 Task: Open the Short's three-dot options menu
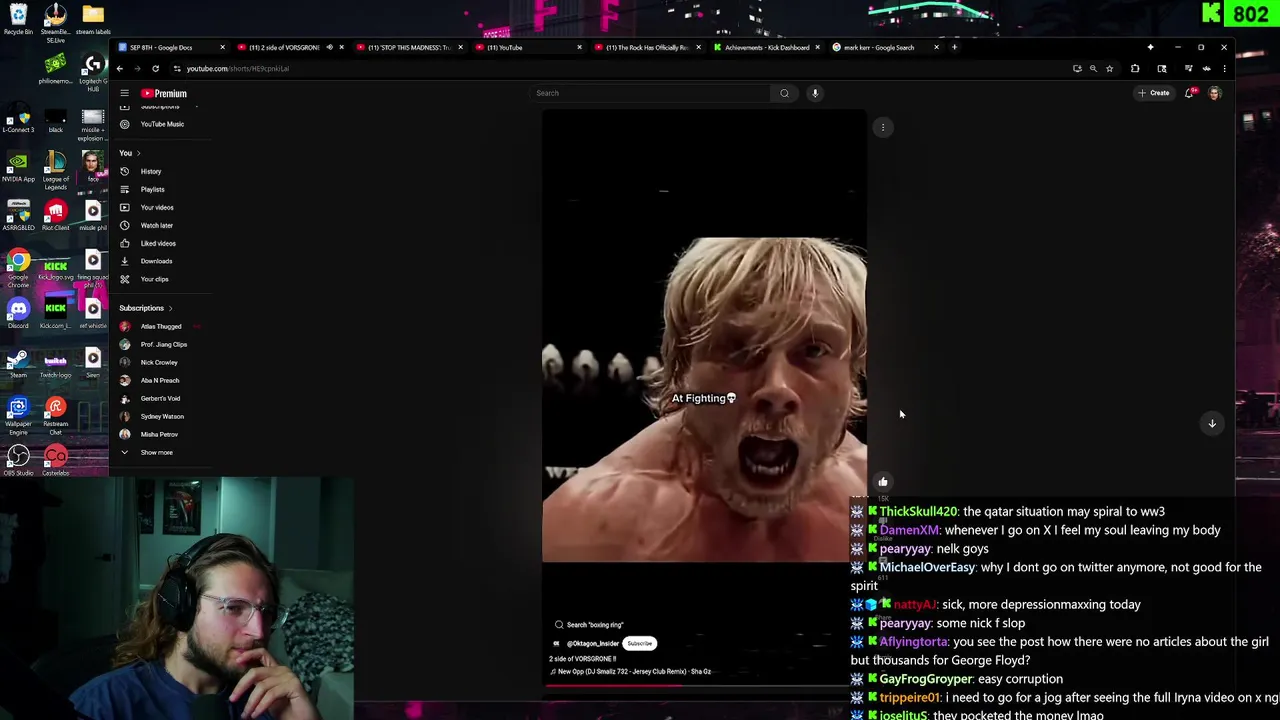(883, 127)
